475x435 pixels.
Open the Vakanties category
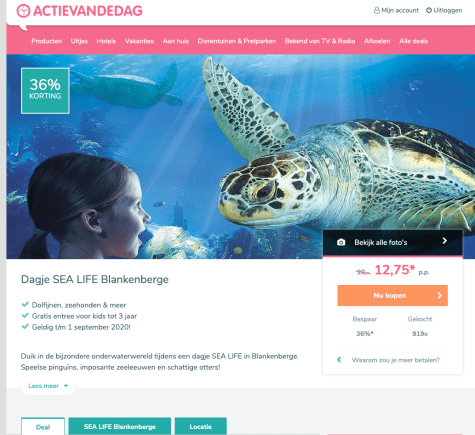[x=139, y=41]
